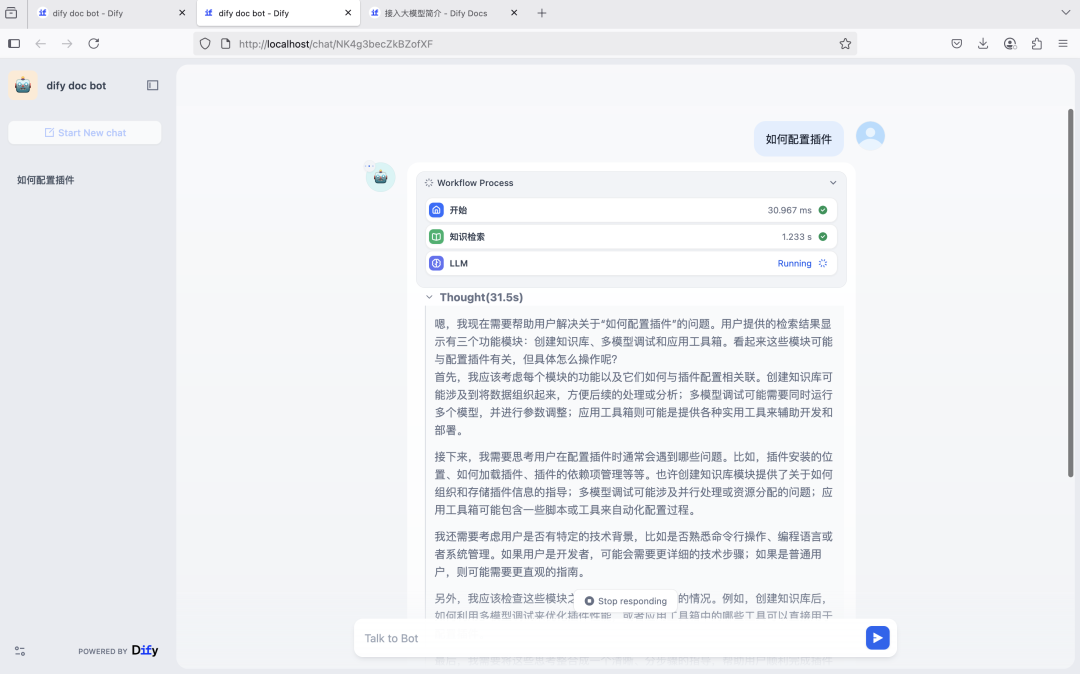1080x674 pixels.
Task: Open the settings icon at bottom left
Action: coord(20,650)
